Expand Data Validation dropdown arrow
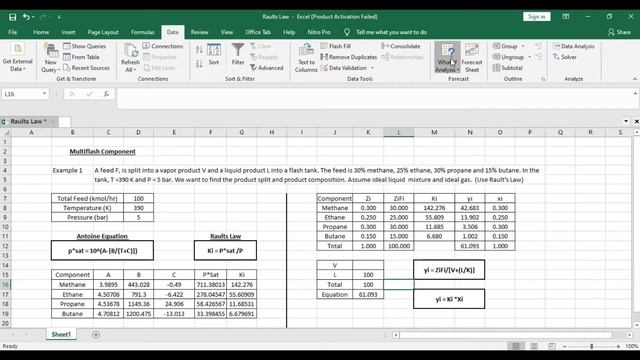The image size is (640, 360). tap(372, 68)
